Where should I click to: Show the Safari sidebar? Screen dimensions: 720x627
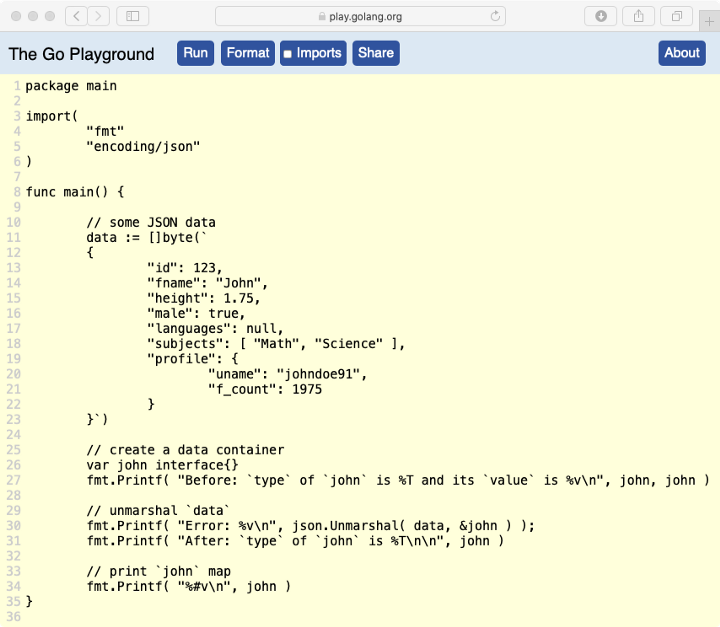[133, 16]
